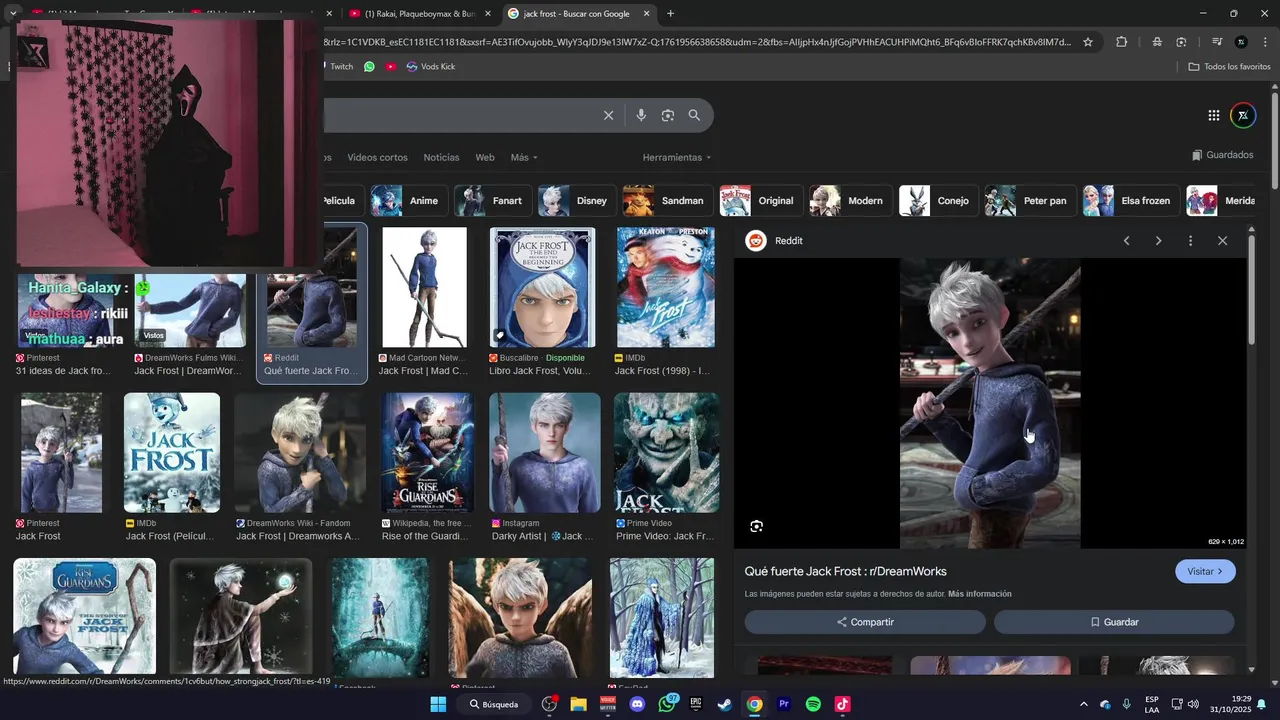Viewport: 1280px width, 720px height.
Task: Open three-dot options in image preview
Action: point(1190,241)
